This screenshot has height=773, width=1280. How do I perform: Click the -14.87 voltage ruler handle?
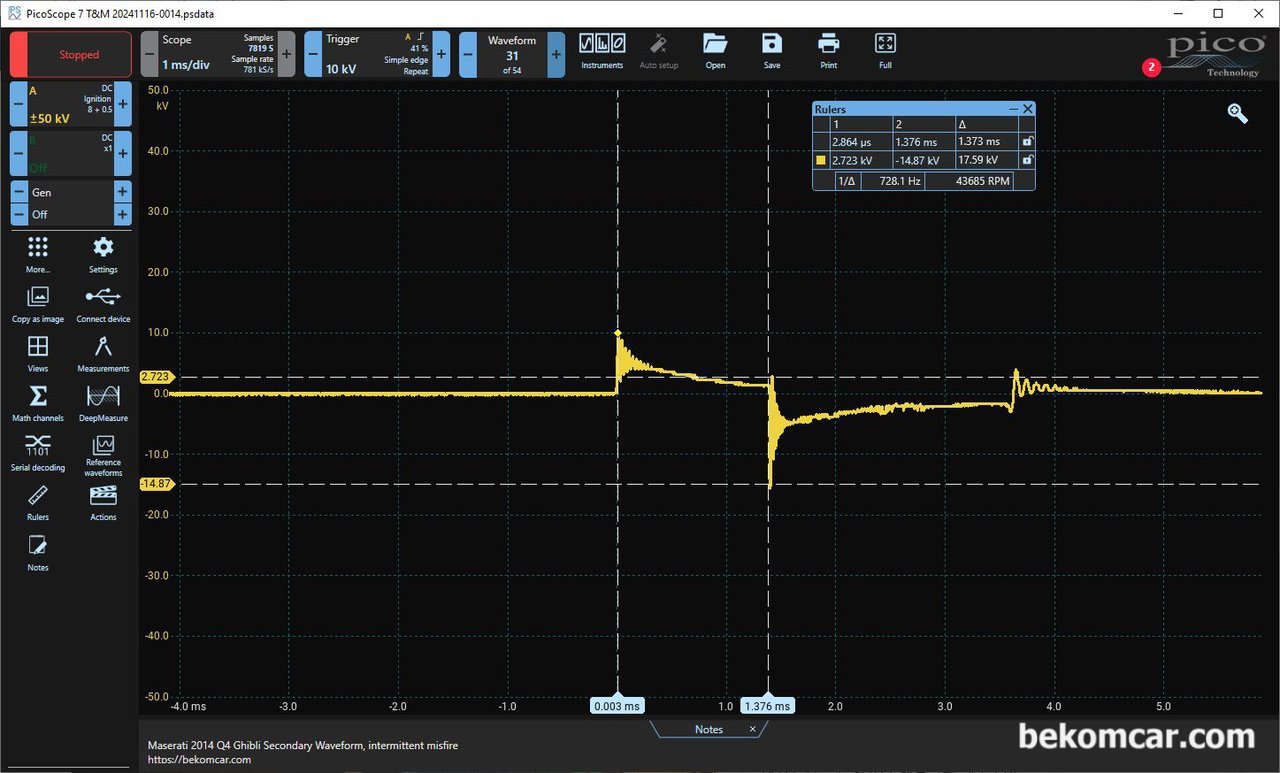(157, 484)
